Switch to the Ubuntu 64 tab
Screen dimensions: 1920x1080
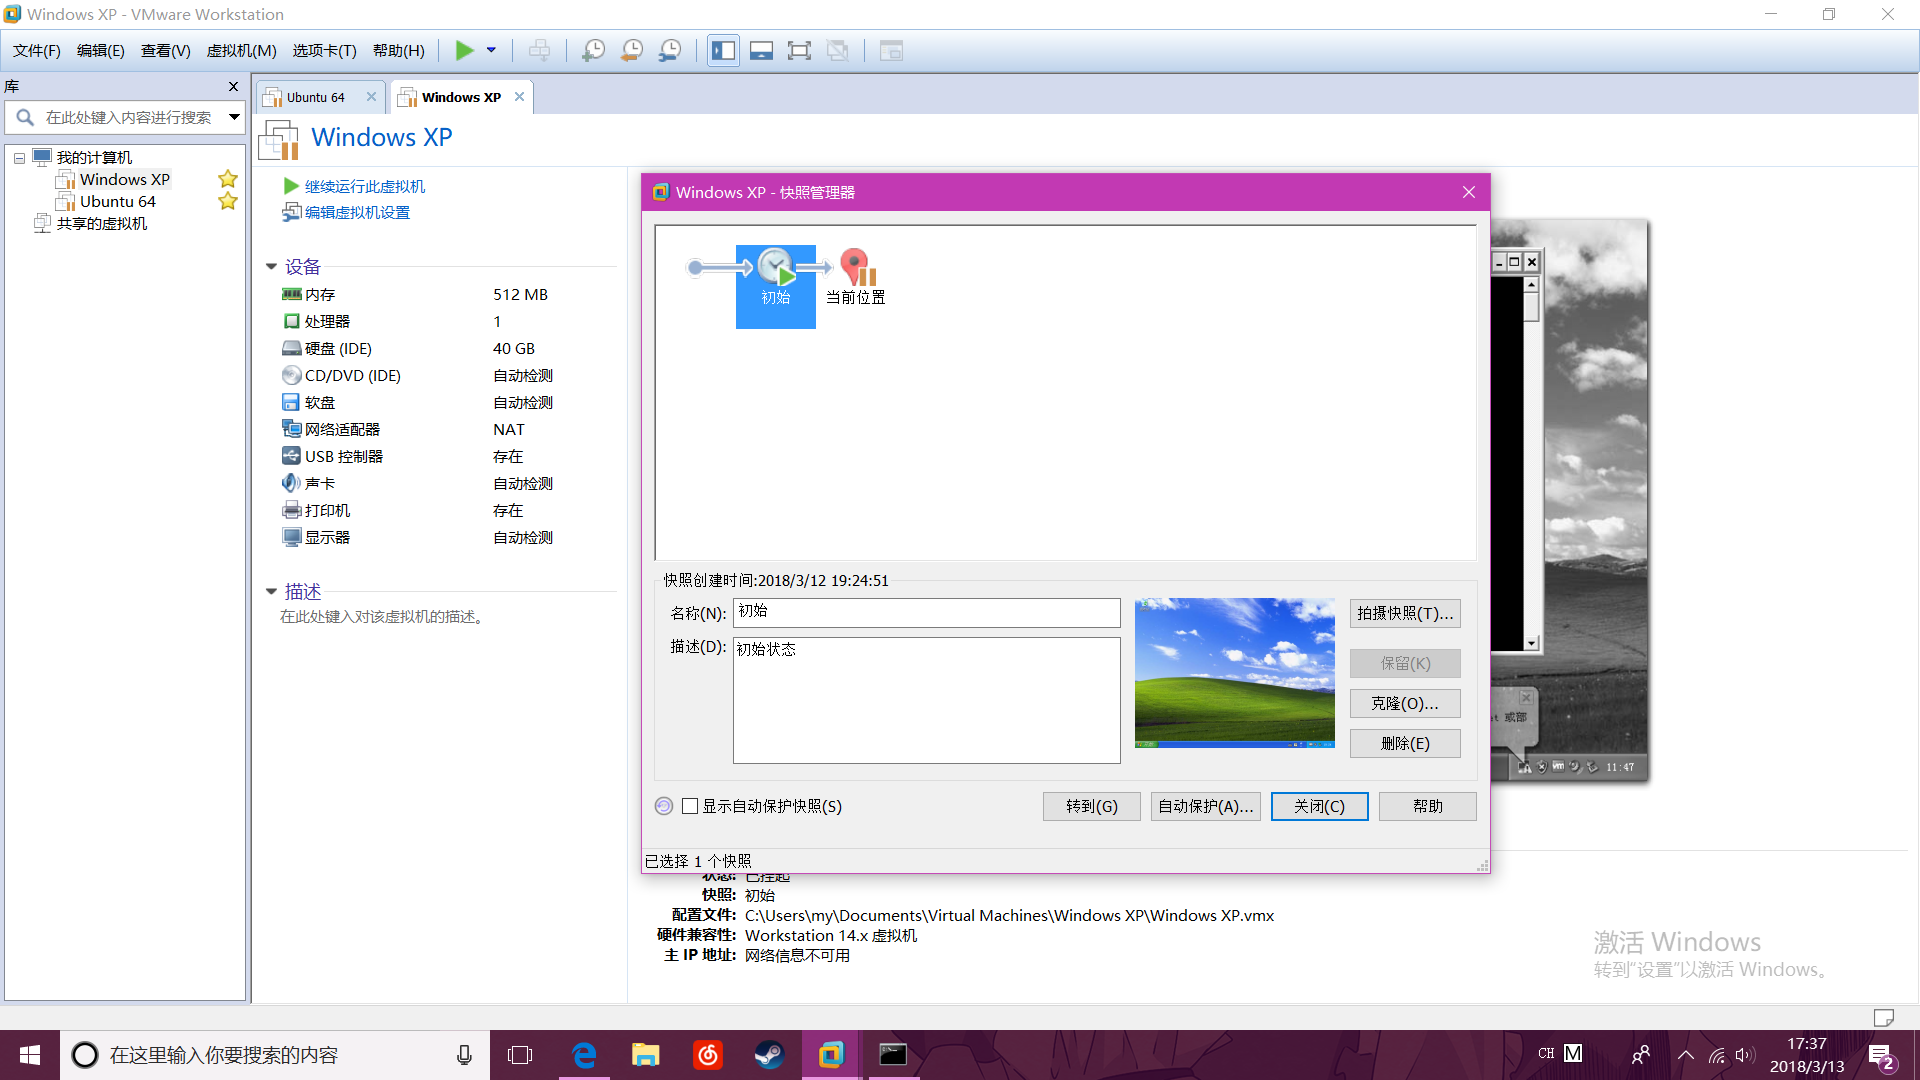pos(315,97)
